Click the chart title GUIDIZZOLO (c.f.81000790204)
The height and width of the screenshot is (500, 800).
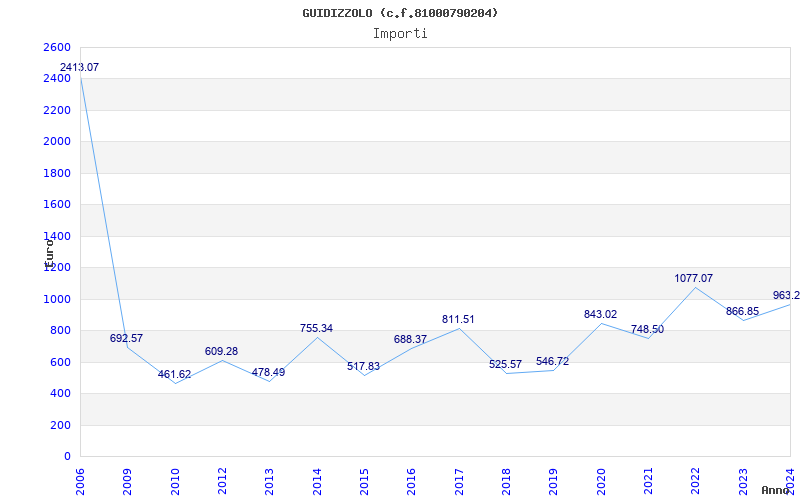400,13
